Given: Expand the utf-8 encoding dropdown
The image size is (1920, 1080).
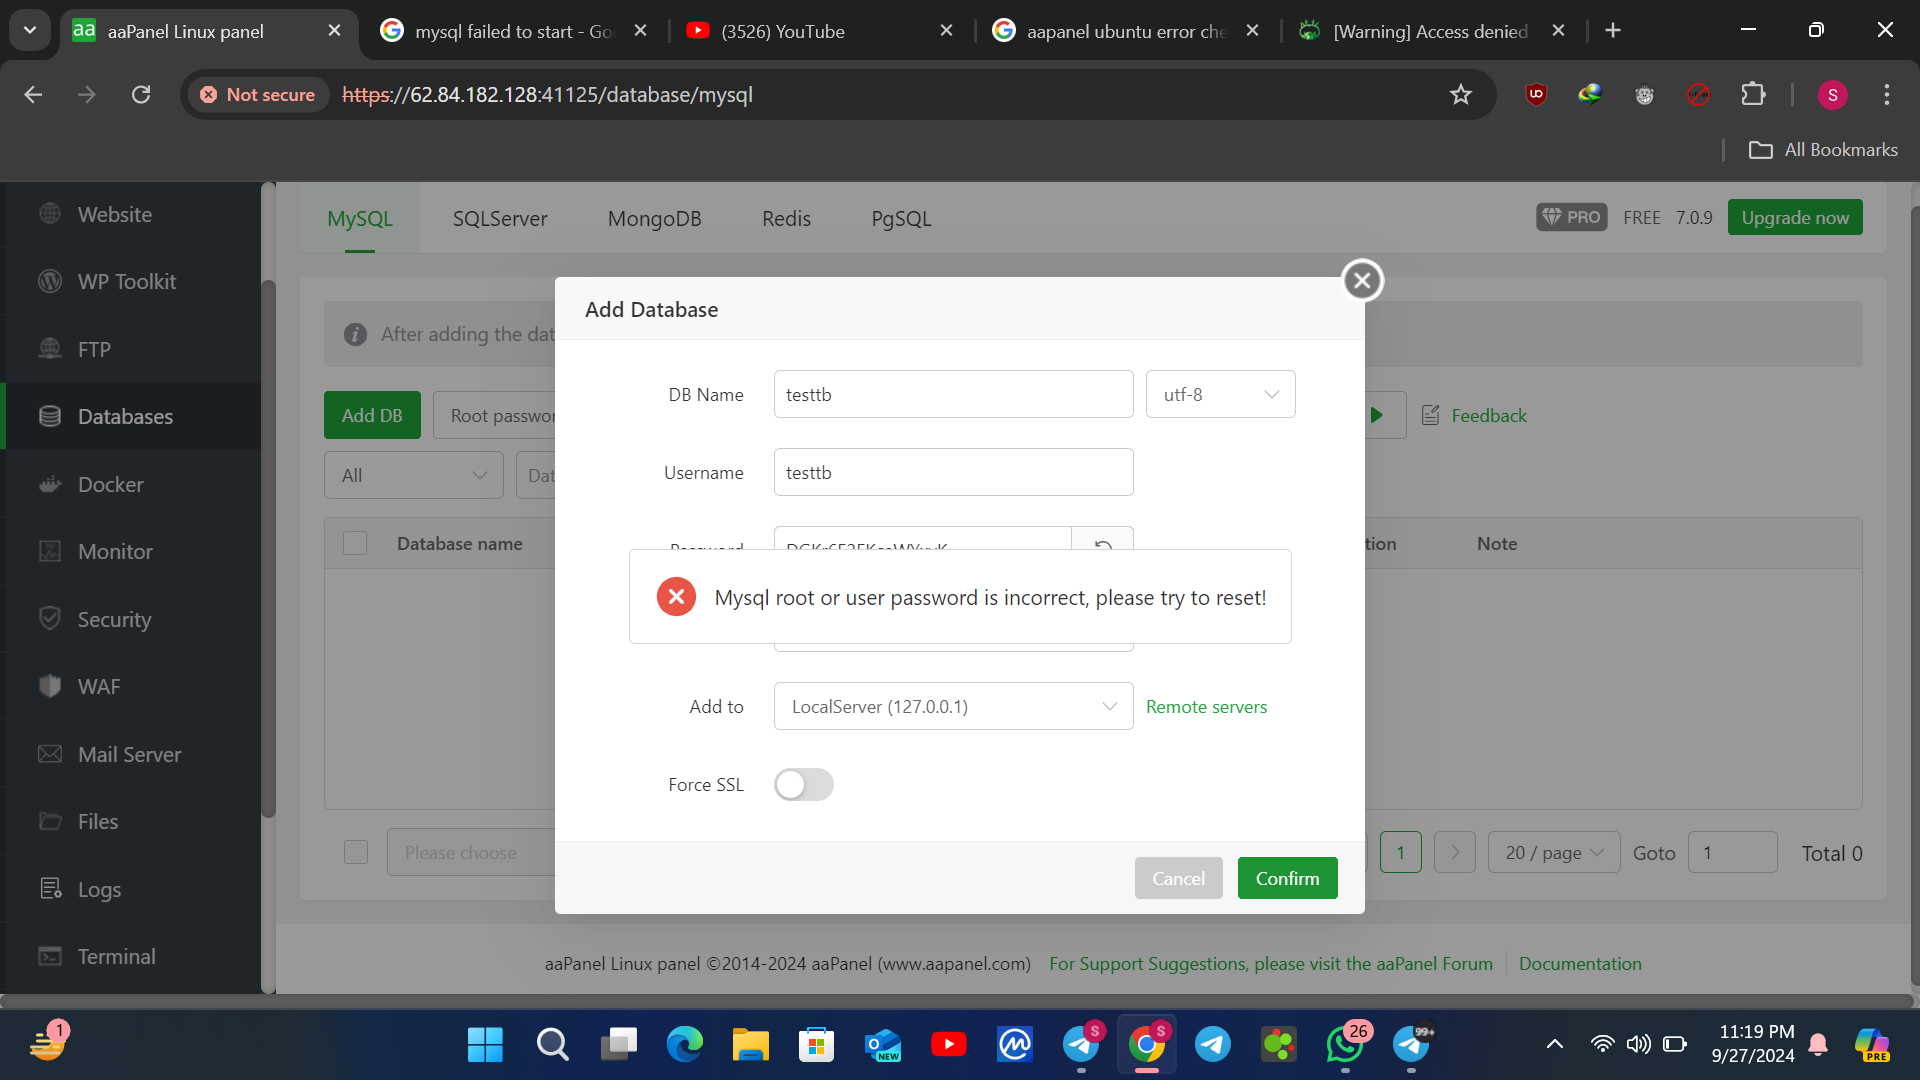Looking at the screenshot, I should [x=1220, y=395].
